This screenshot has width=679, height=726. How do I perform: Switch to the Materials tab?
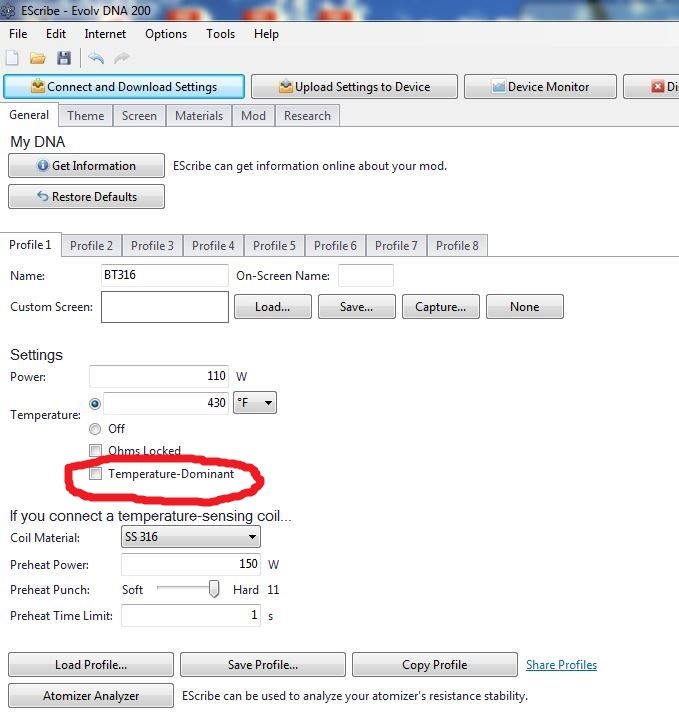click(x=199, y=116)
